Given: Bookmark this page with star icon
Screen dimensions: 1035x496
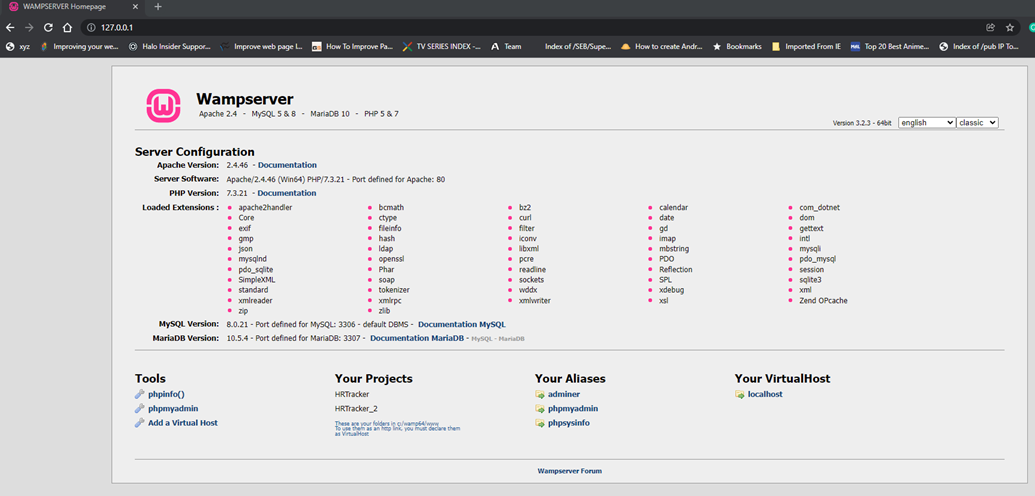Looking at the screenshot, I should point(1009,28).
